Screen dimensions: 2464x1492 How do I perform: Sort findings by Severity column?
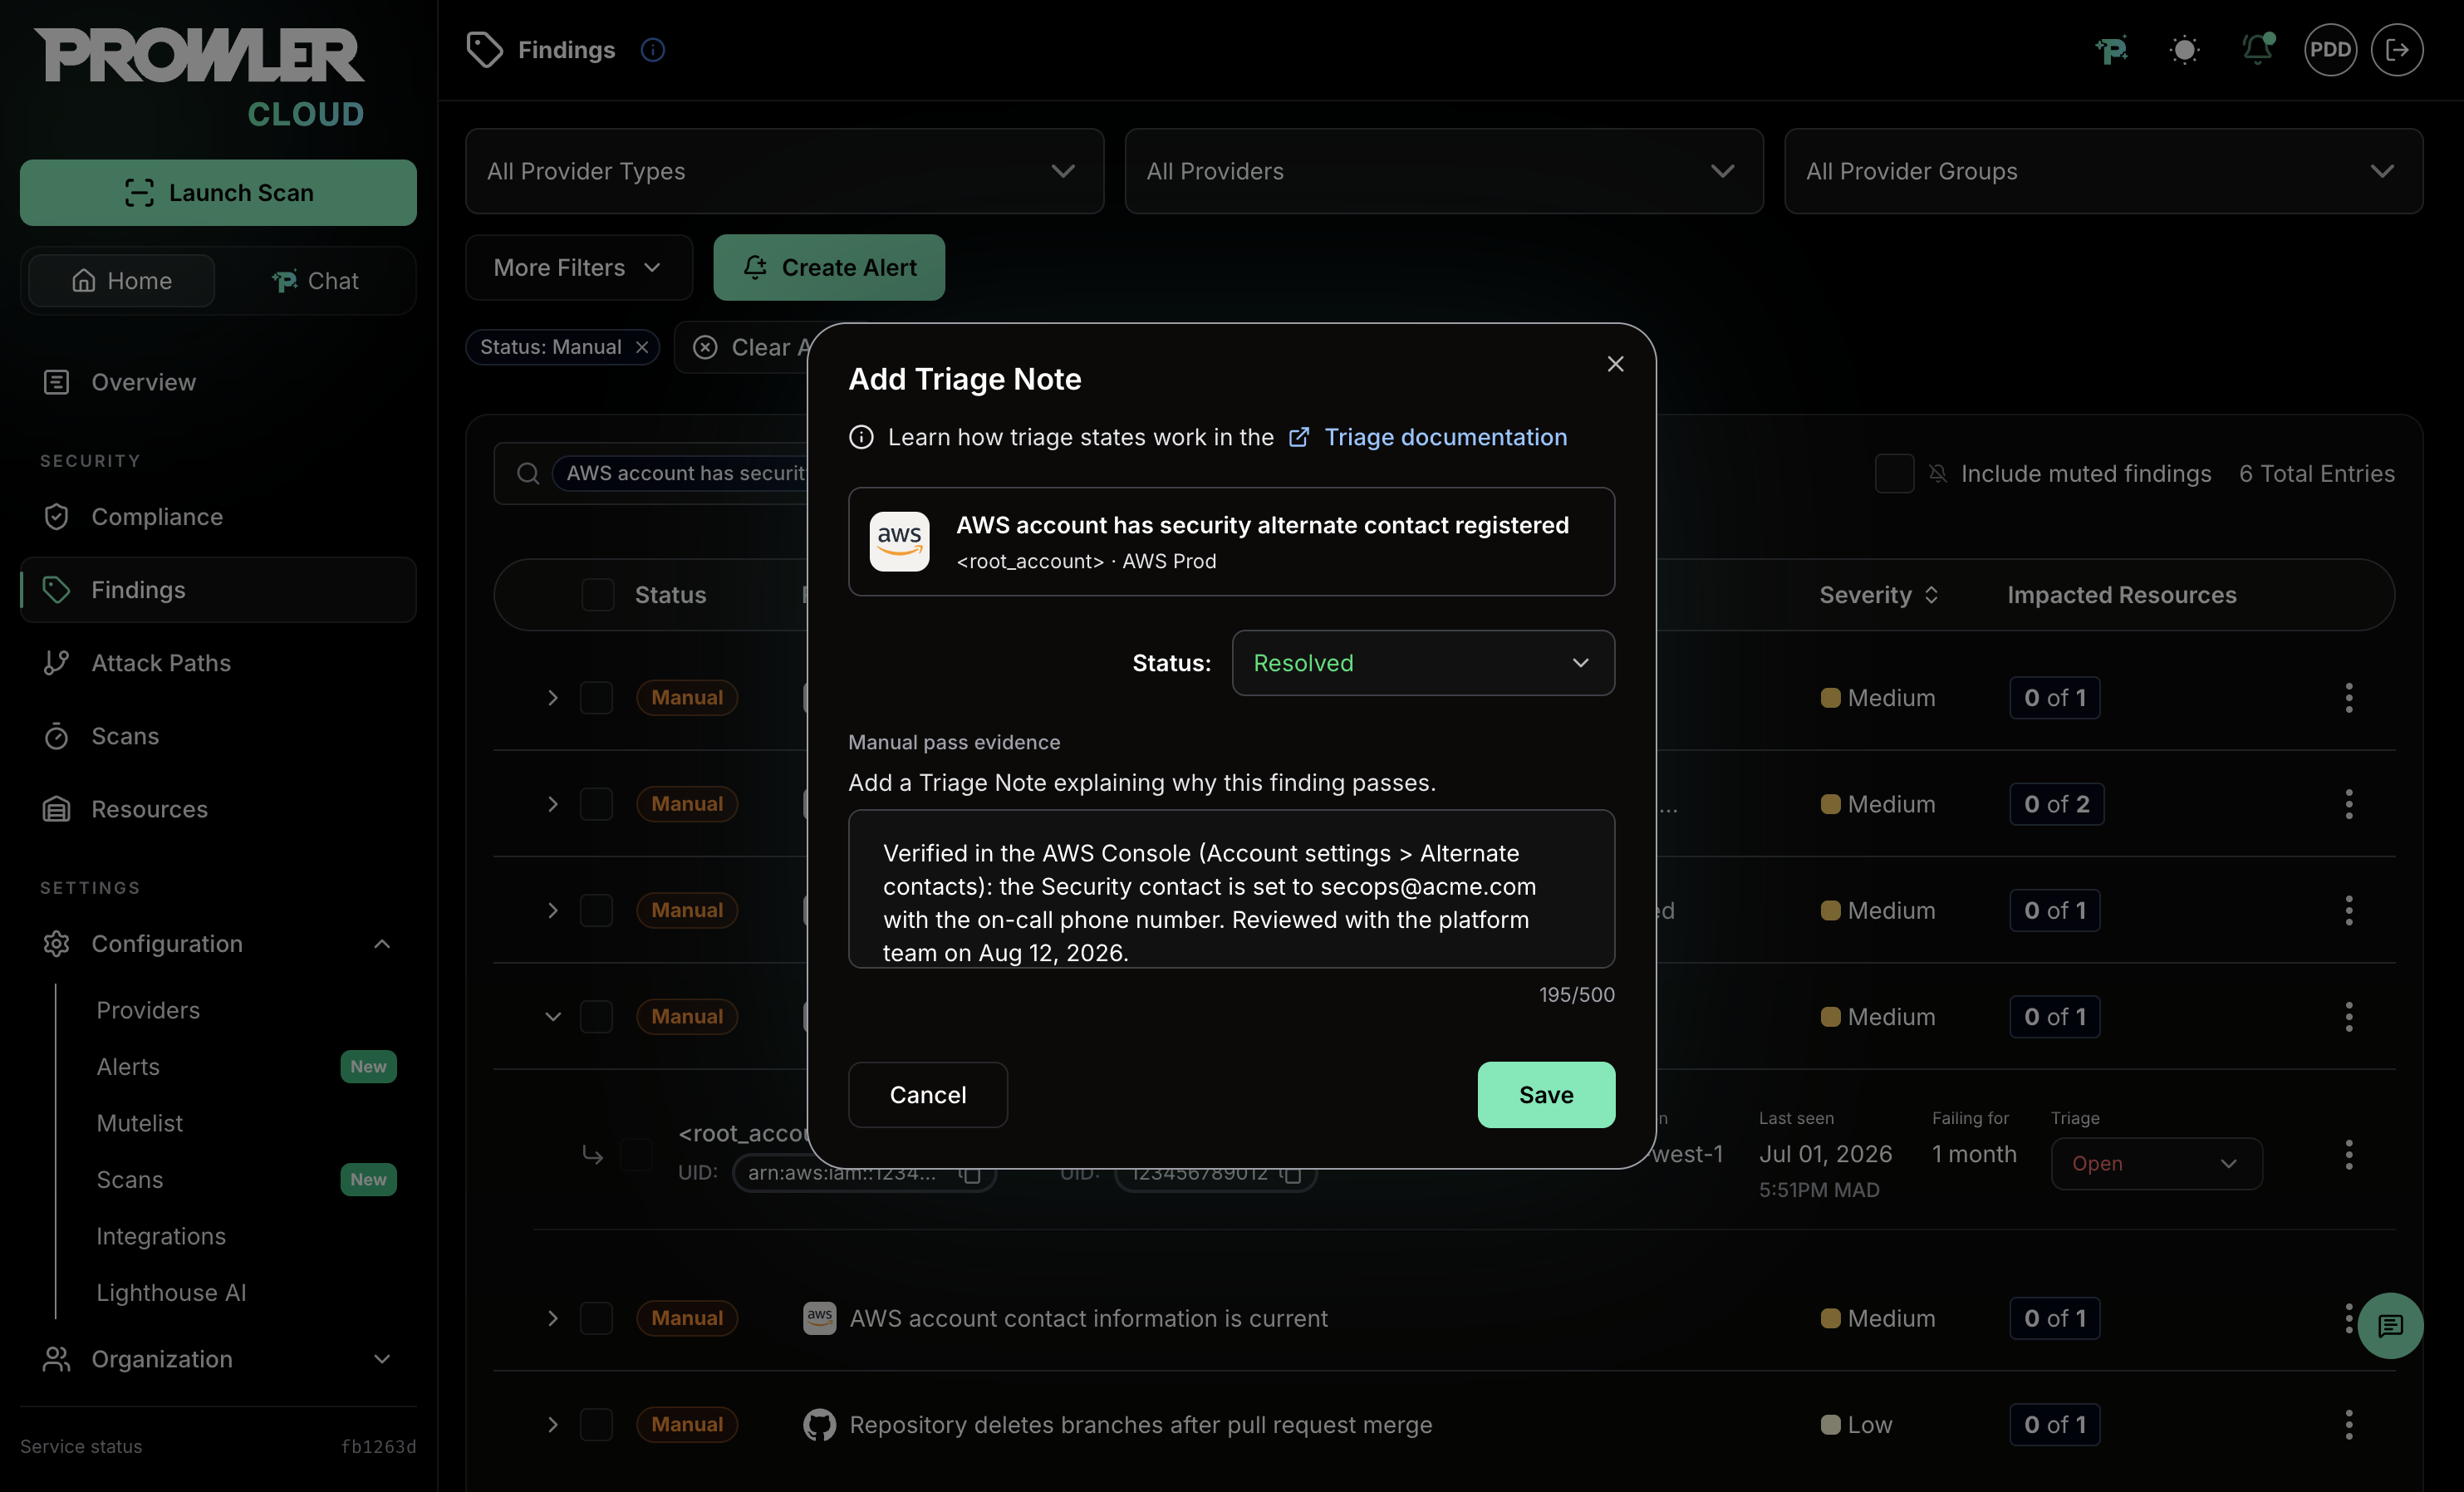pos(1879,595)
